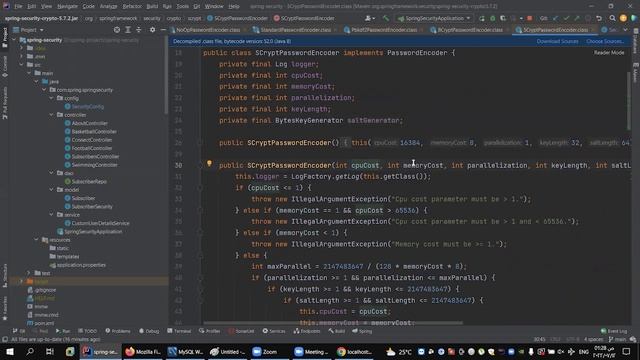The width and height of the screenshot is (640, 360).
Task: Collapse the src folder
Action: coord(21,64)
